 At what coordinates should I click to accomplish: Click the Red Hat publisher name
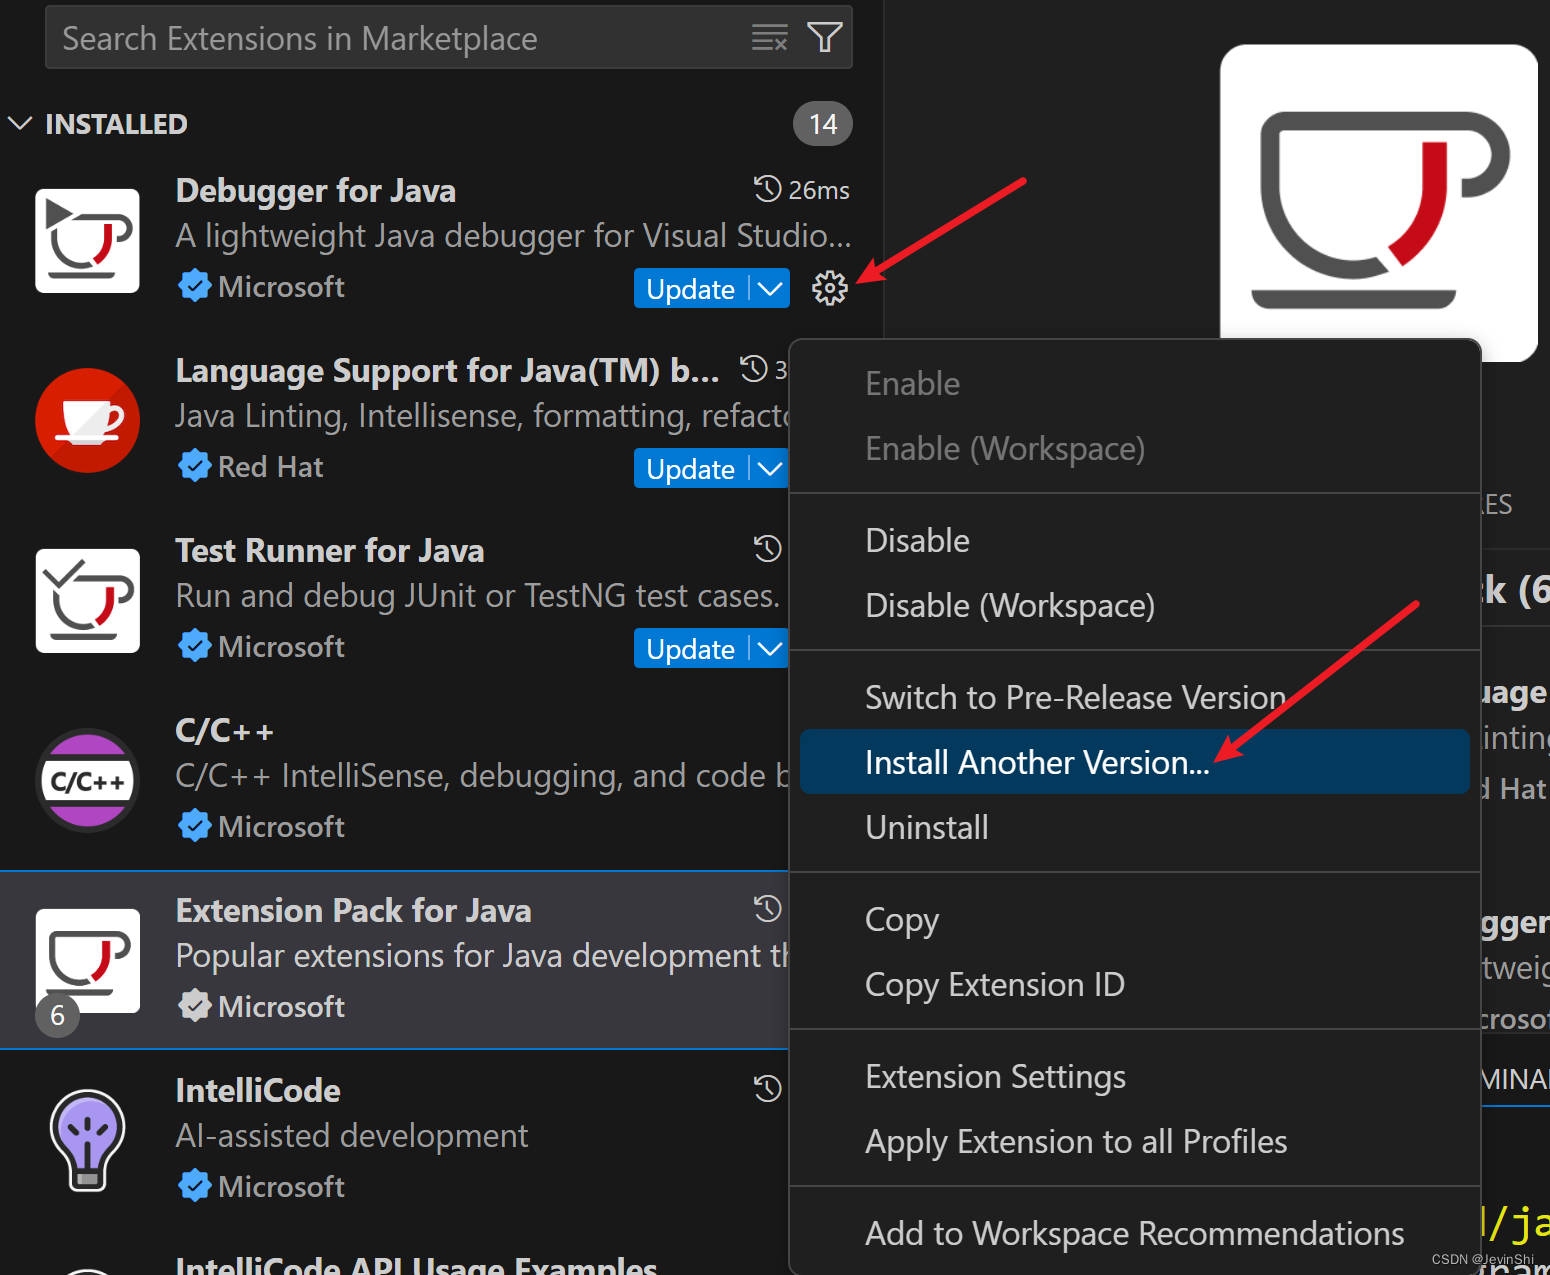270,466
